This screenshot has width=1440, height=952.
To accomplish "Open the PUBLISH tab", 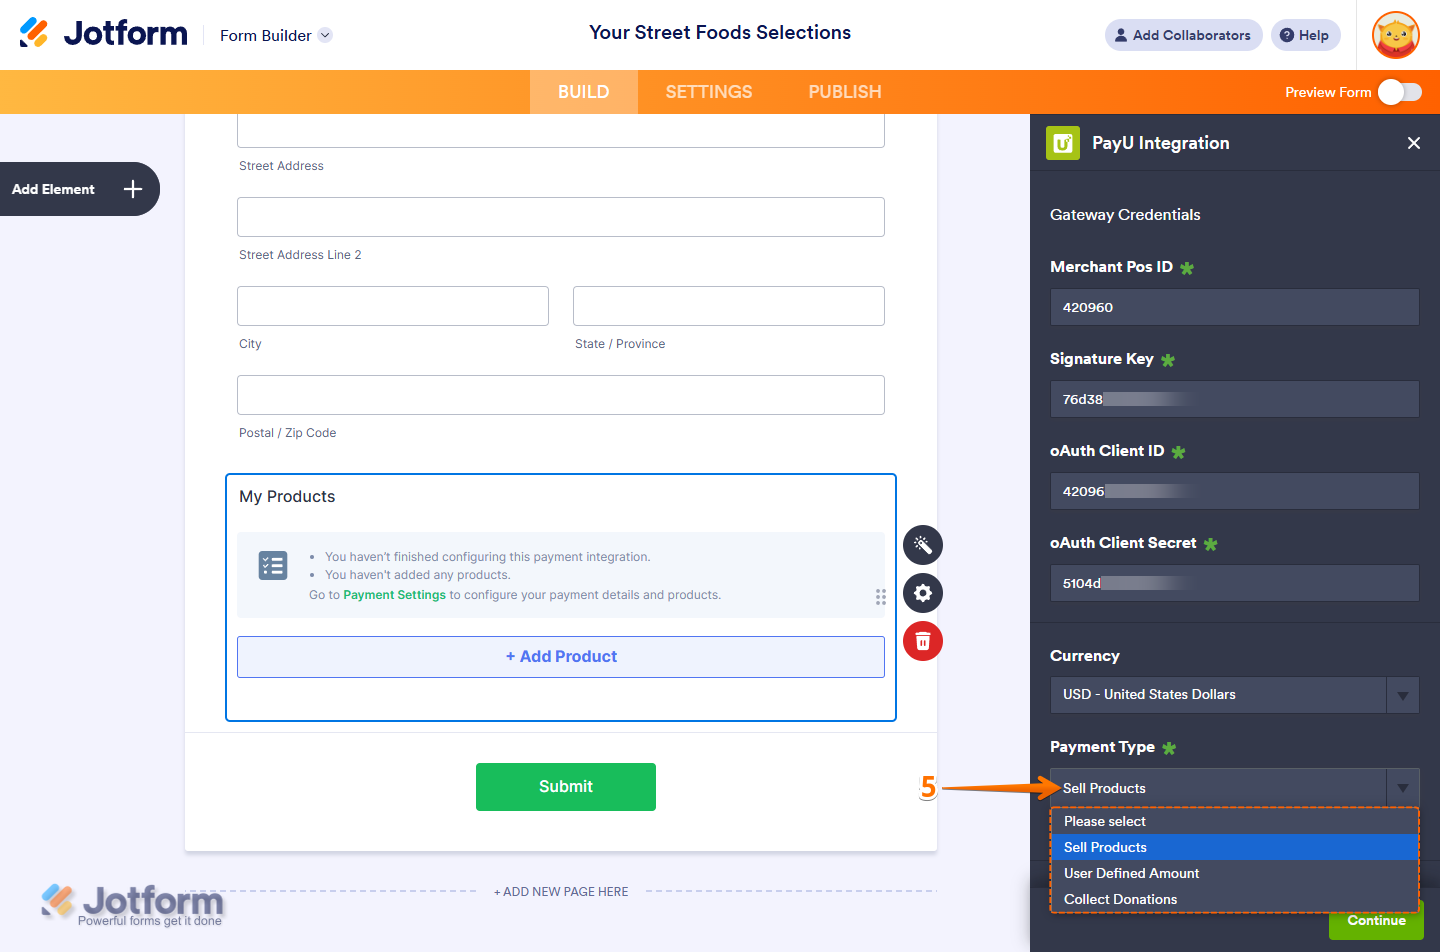I will tap(844, 91).
